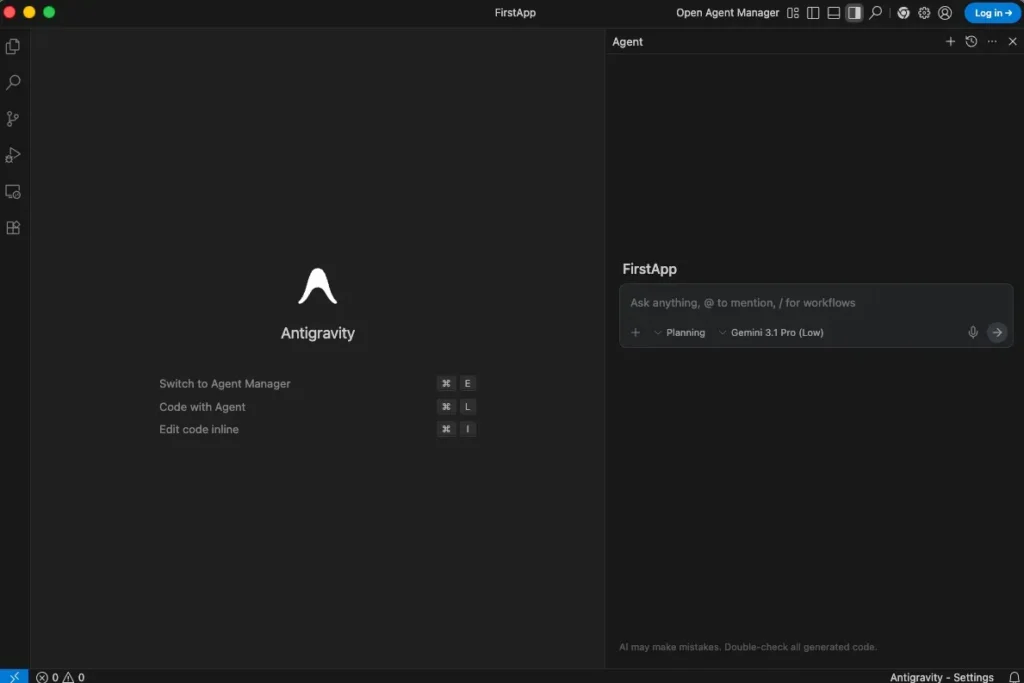Toggle the Agent side panel off
The image size is (1024, 683).
(854, 13)
